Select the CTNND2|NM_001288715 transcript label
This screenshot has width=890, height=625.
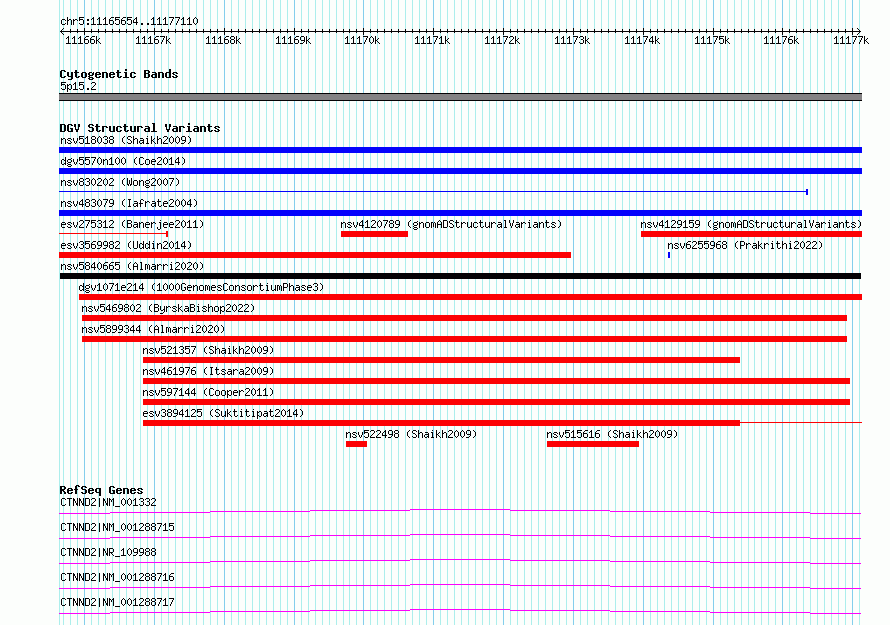click(117, 527)
